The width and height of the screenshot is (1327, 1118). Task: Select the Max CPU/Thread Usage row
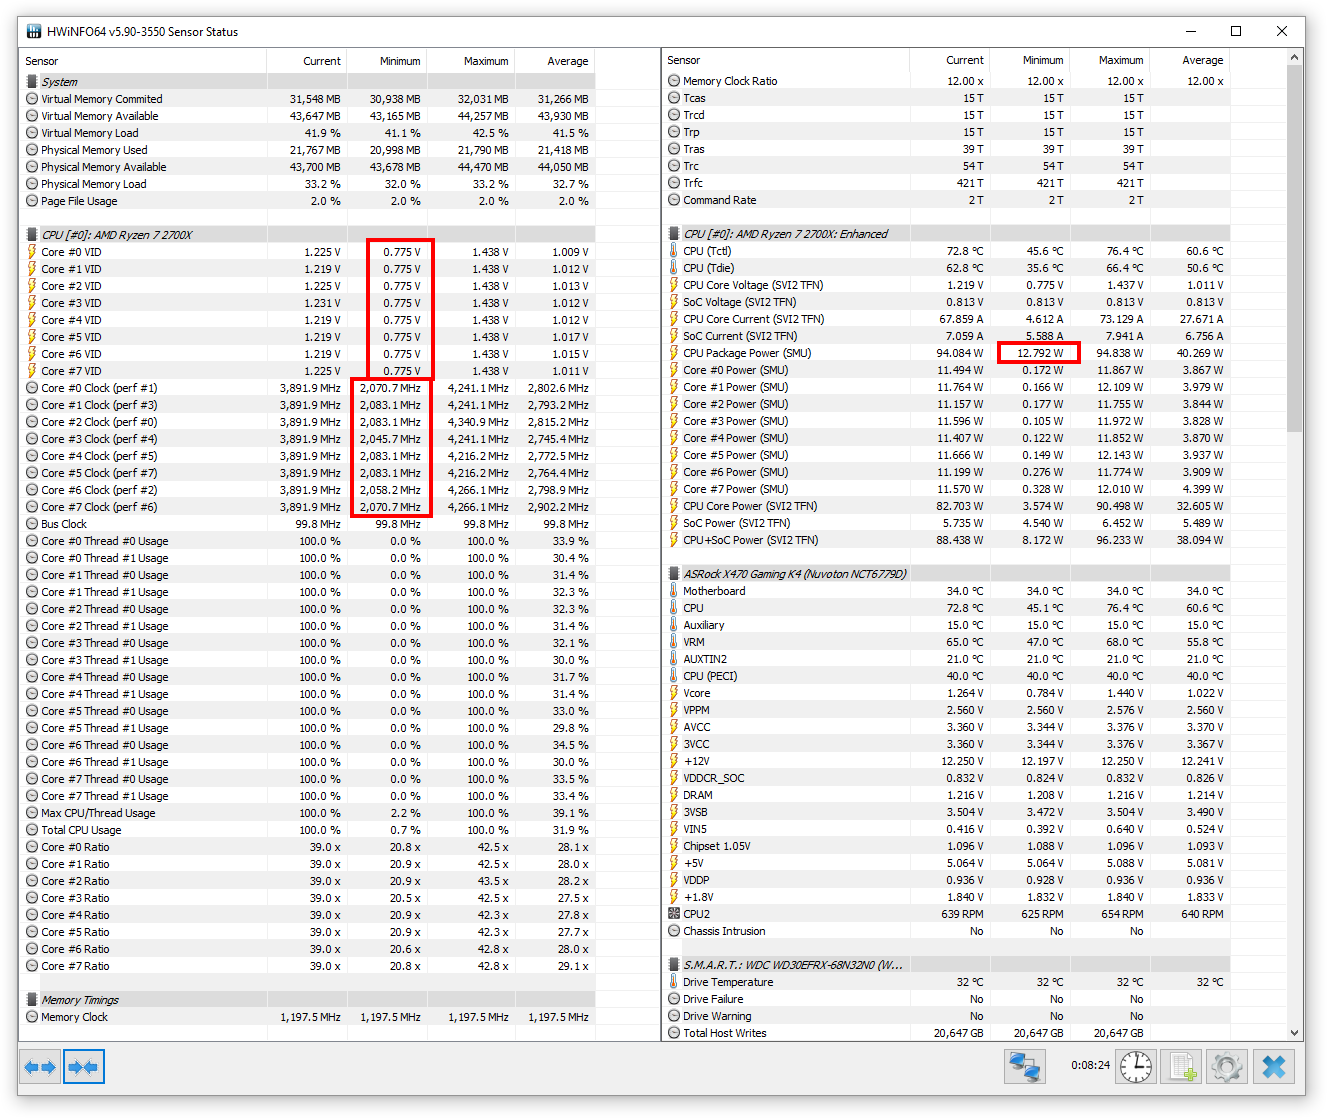click(308, 813)
